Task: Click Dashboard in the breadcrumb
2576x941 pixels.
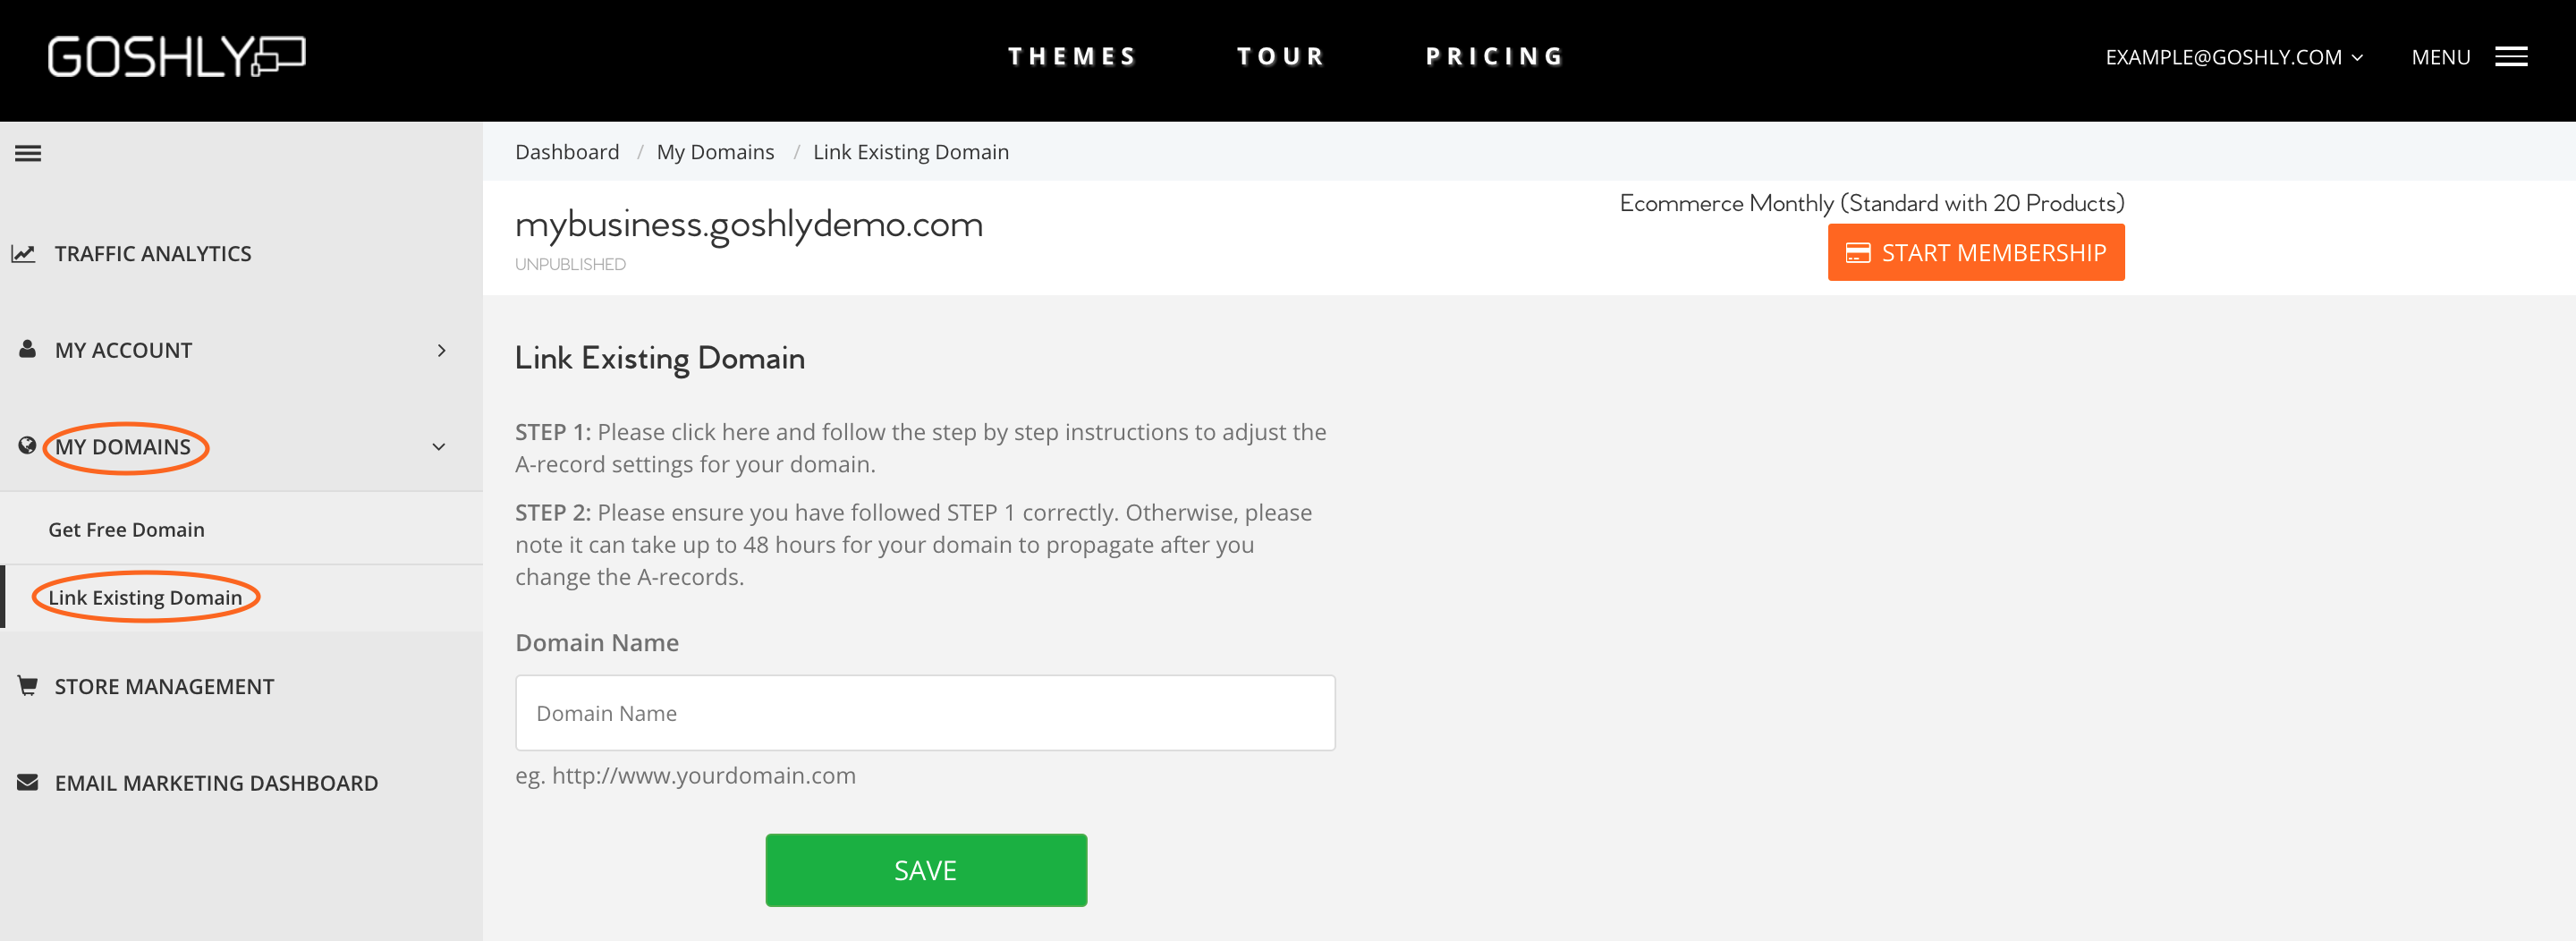Action: pyautogui.click(x=567, y=152)
